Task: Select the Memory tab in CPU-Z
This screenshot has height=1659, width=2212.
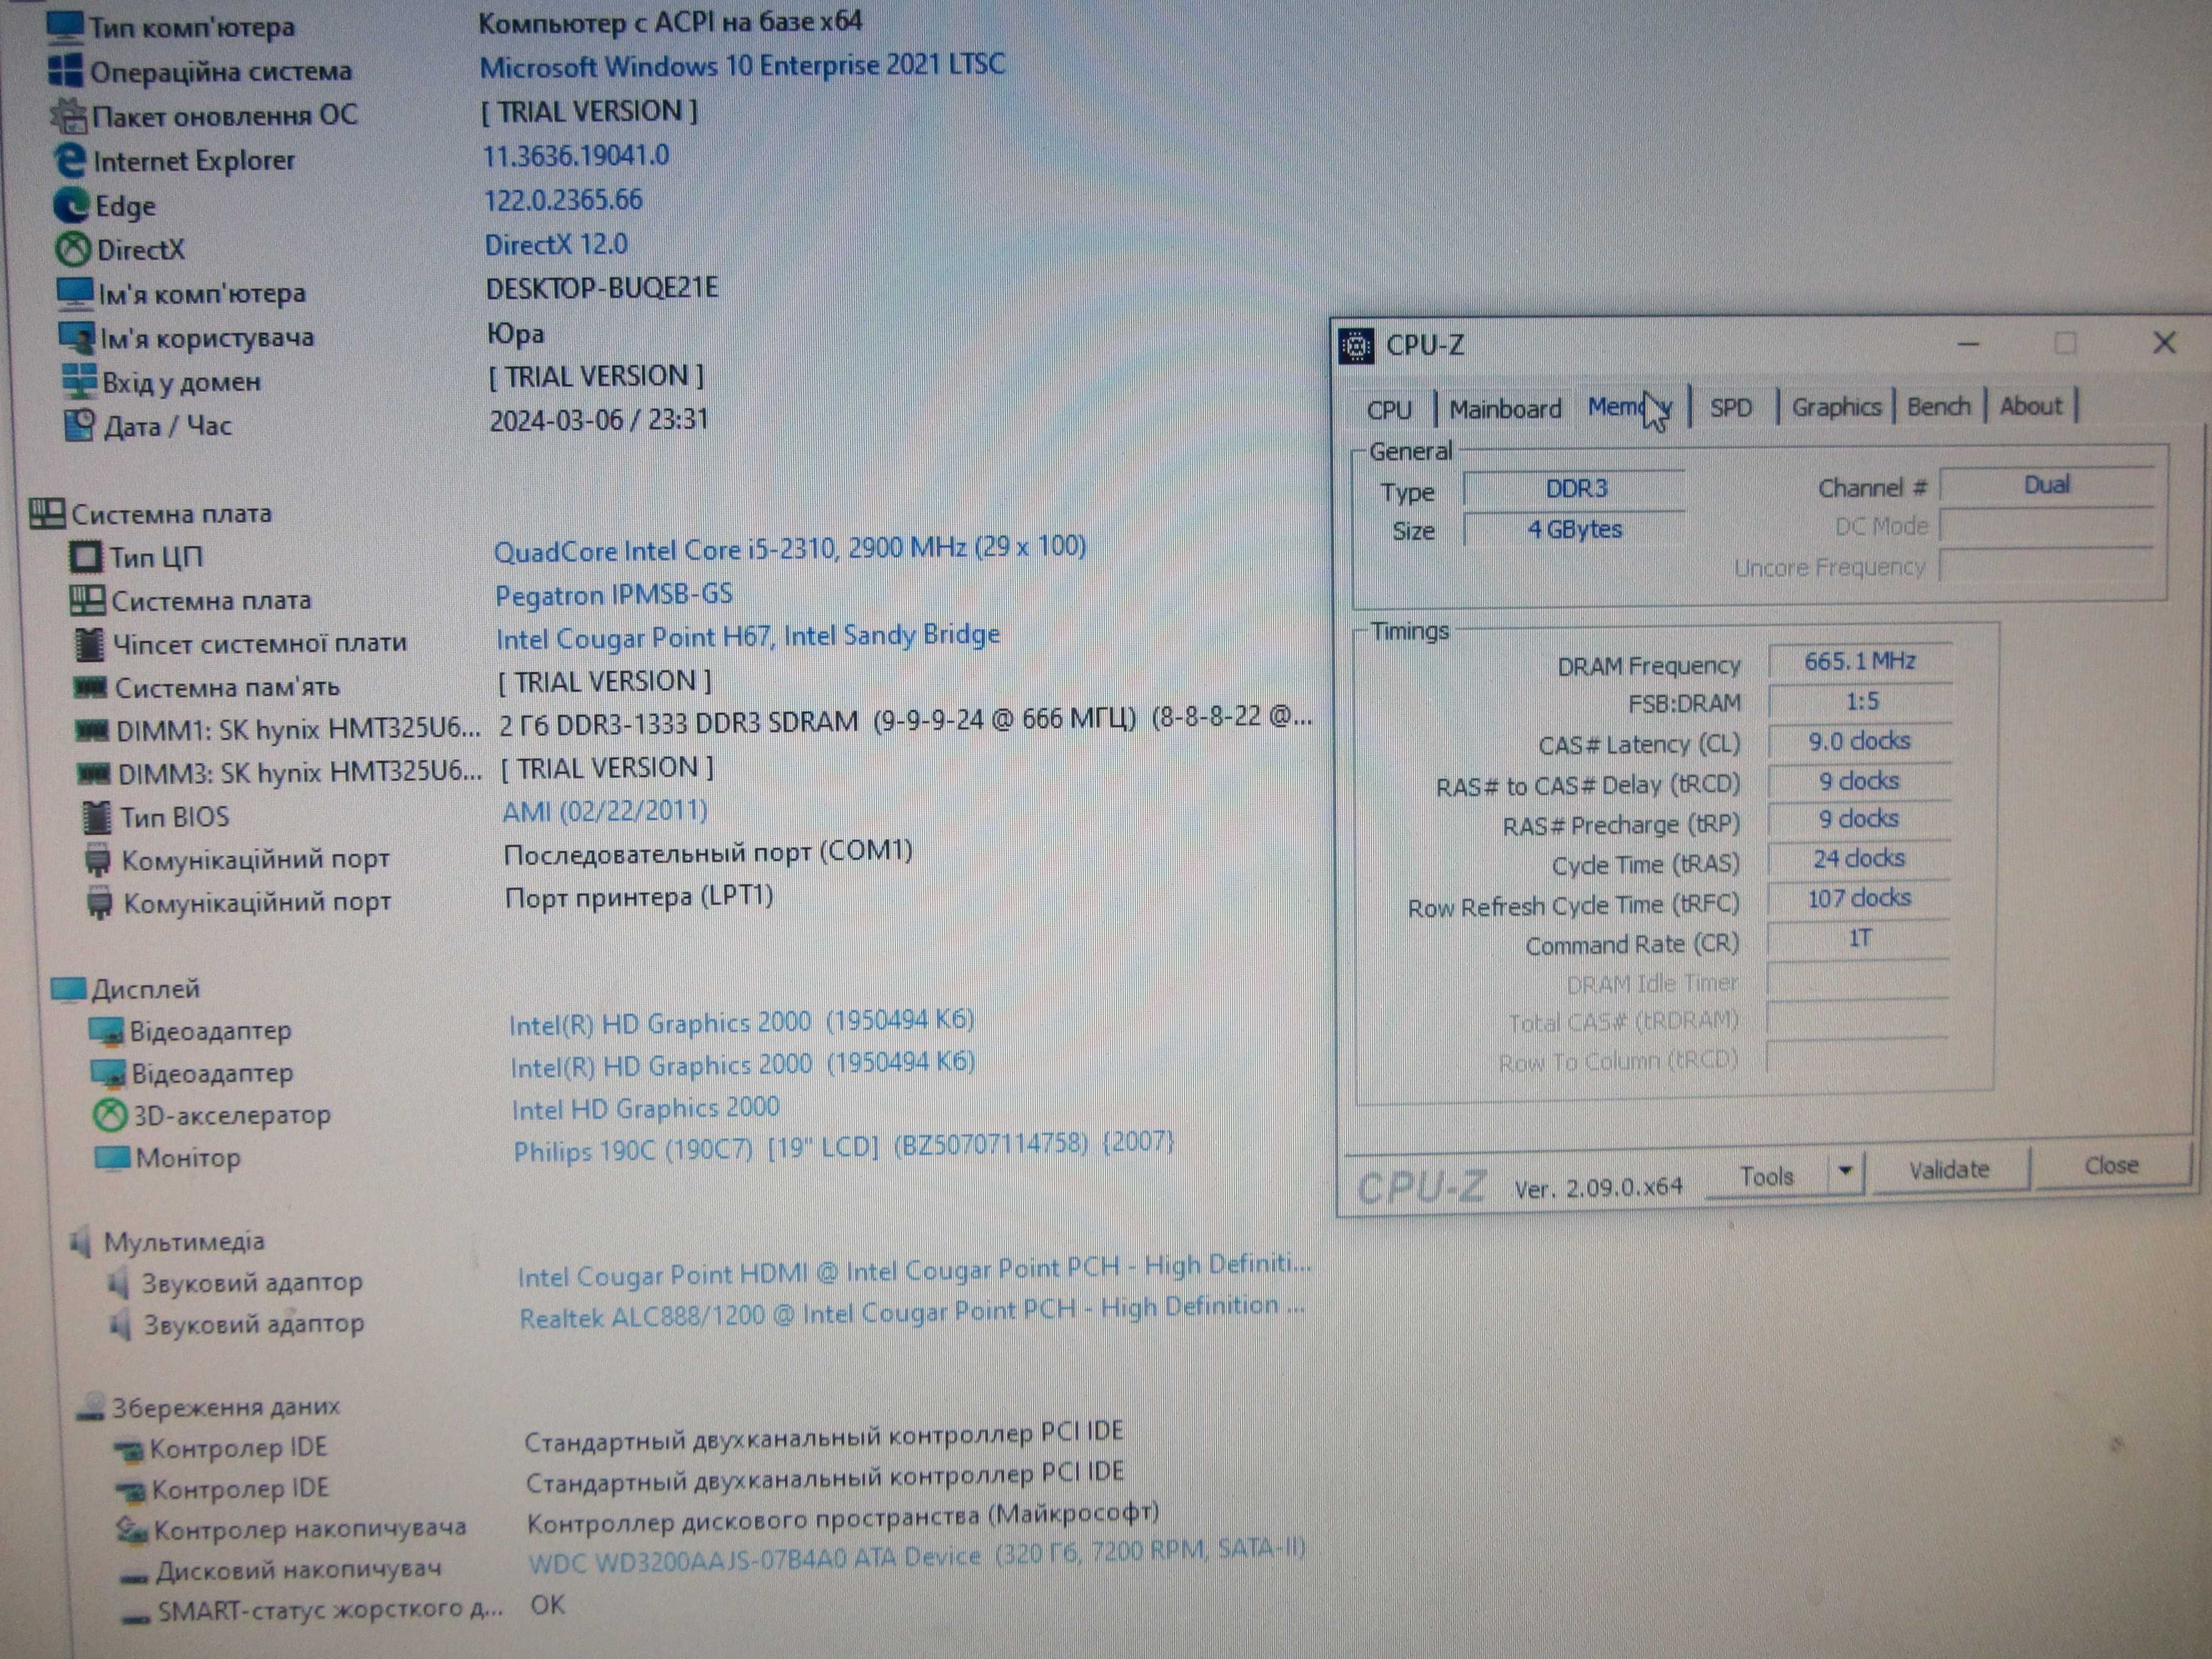Action: pyautogui.click(x=1630, y=407)
